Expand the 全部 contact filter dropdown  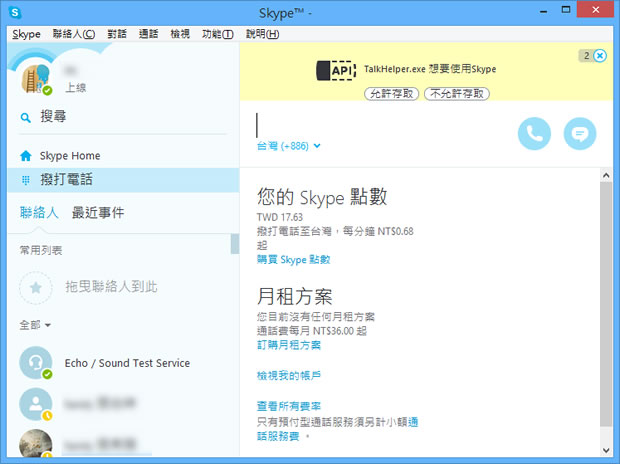35,325
